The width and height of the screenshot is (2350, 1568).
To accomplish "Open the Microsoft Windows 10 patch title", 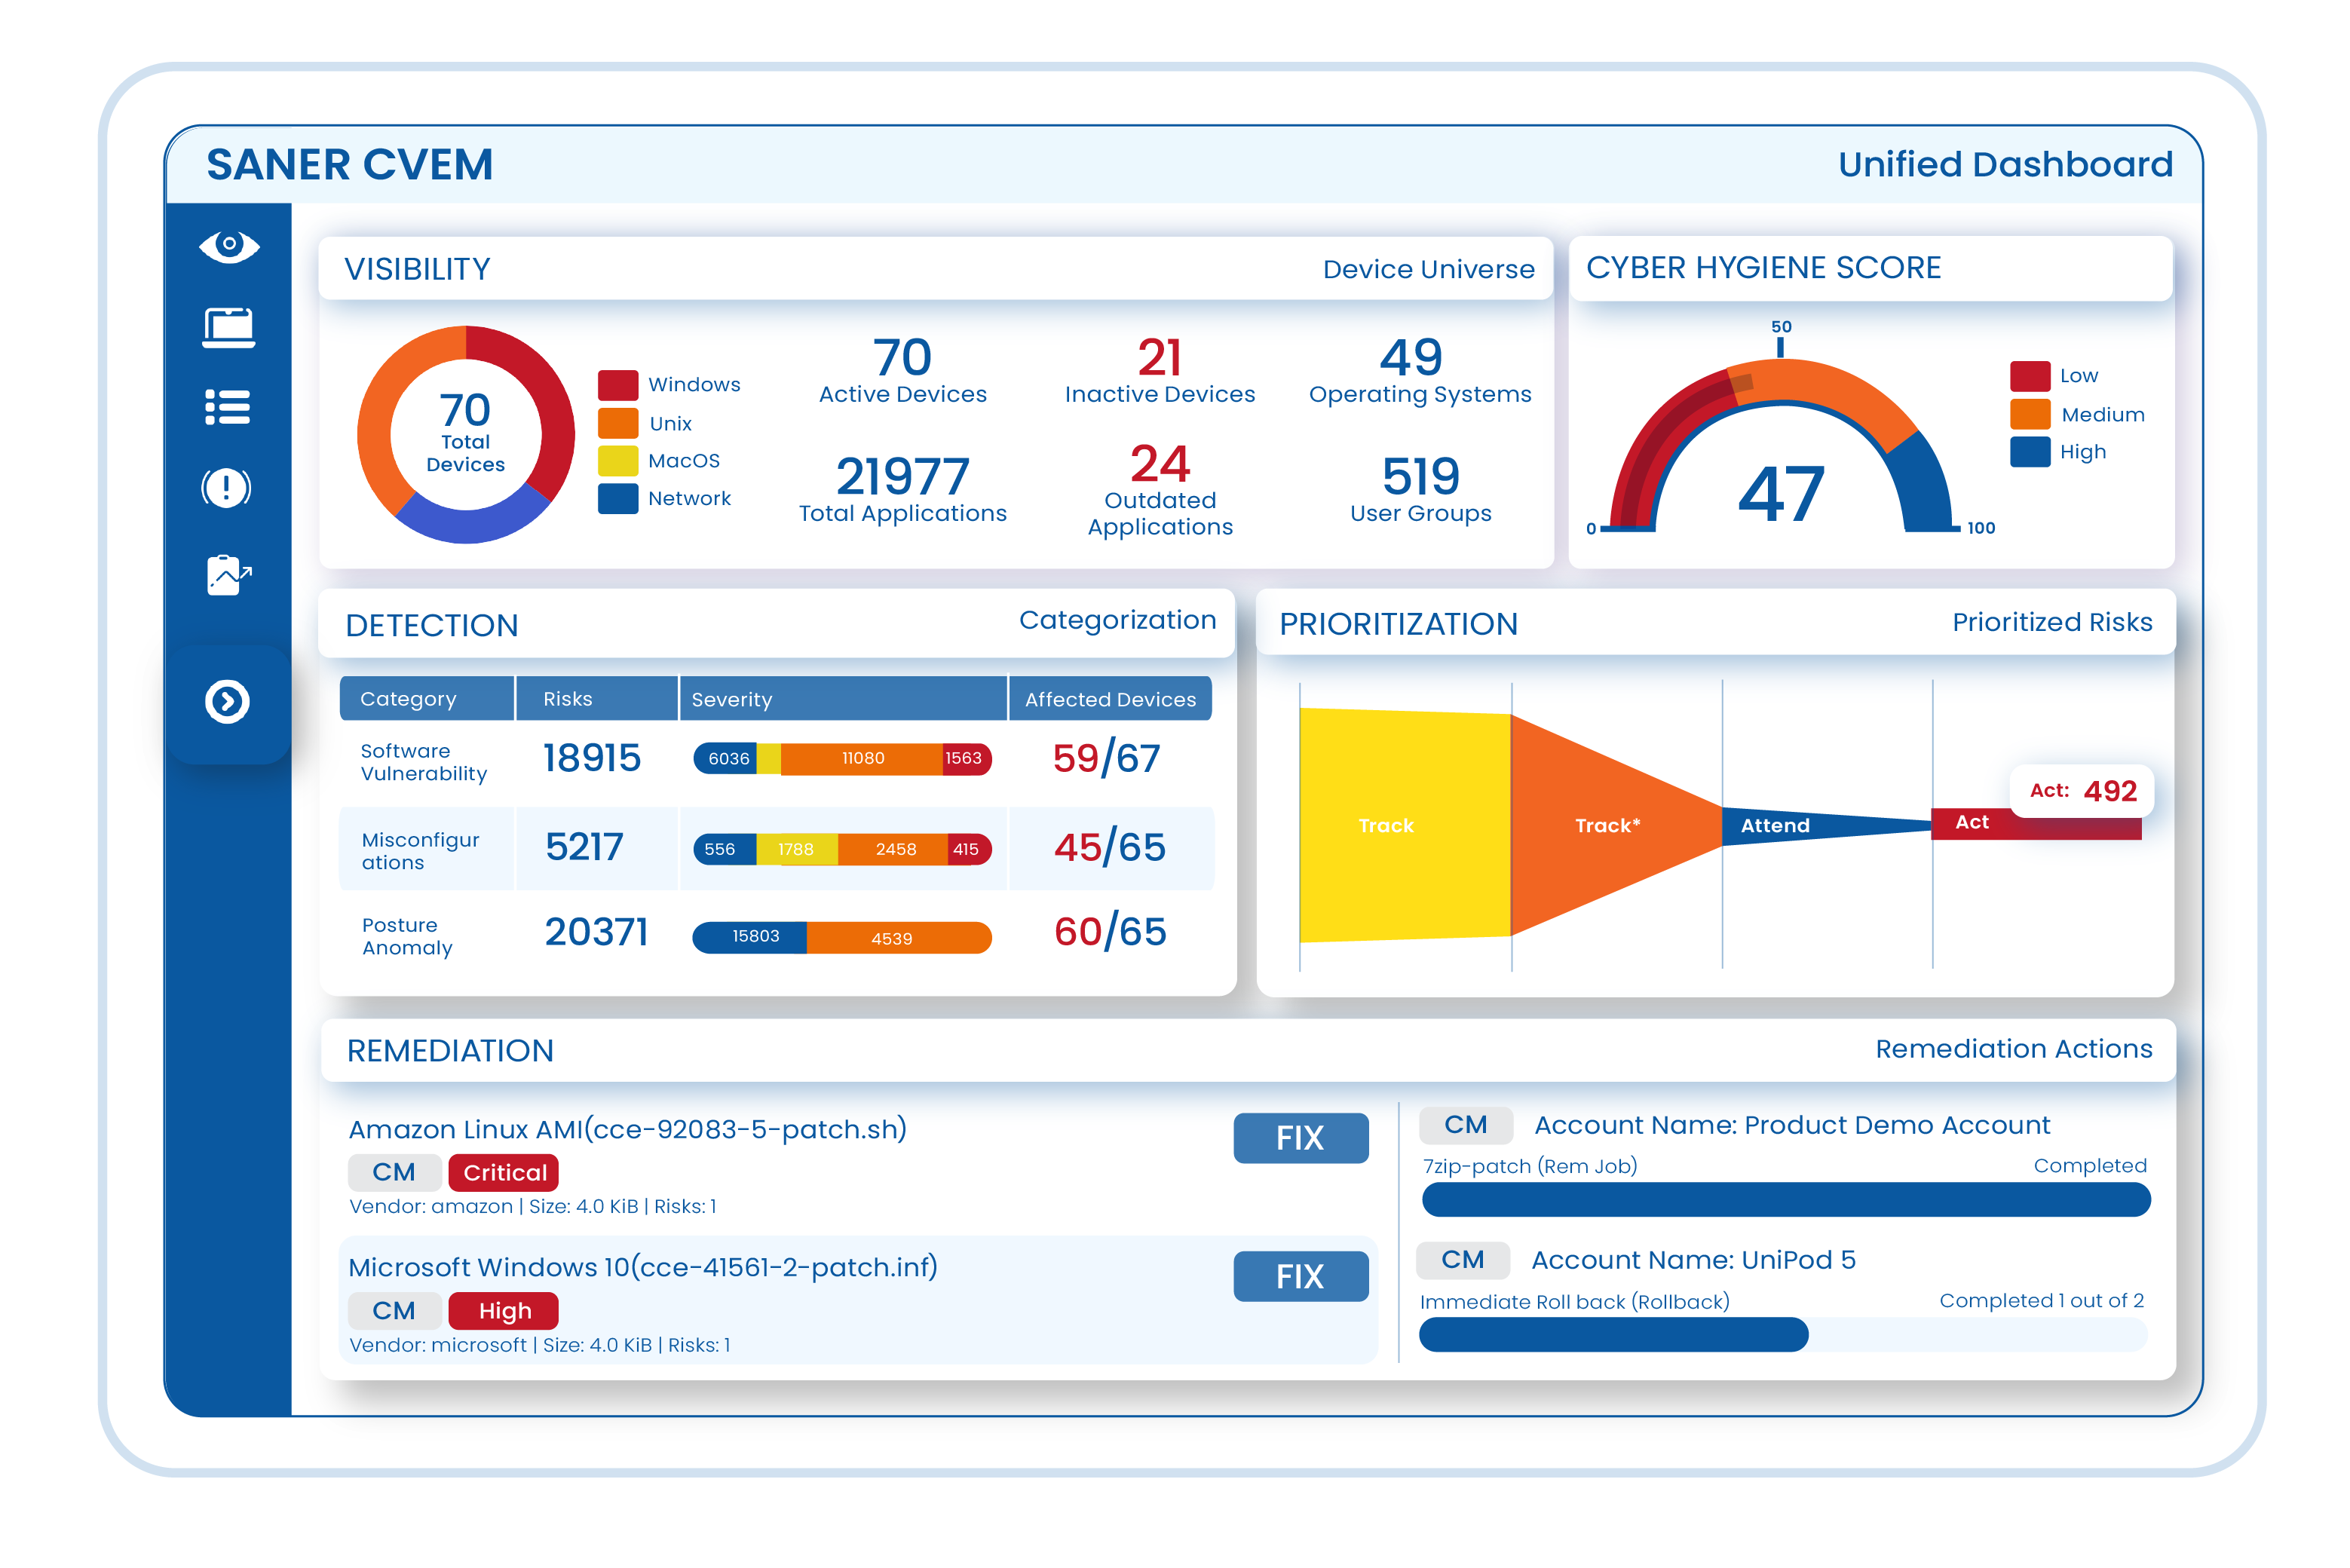I will point(643,1268).
